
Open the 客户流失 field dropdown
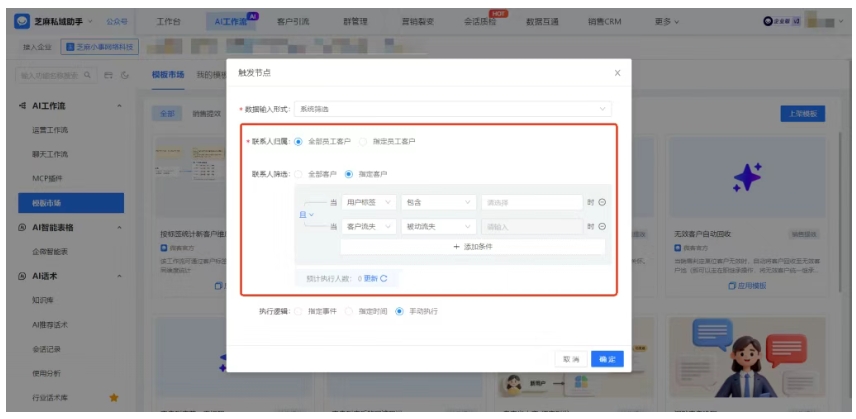coord(368,227)
